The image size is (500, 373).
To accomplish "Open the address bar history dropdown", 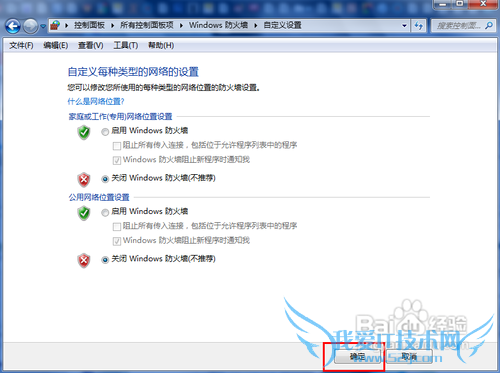I will 404,25.
